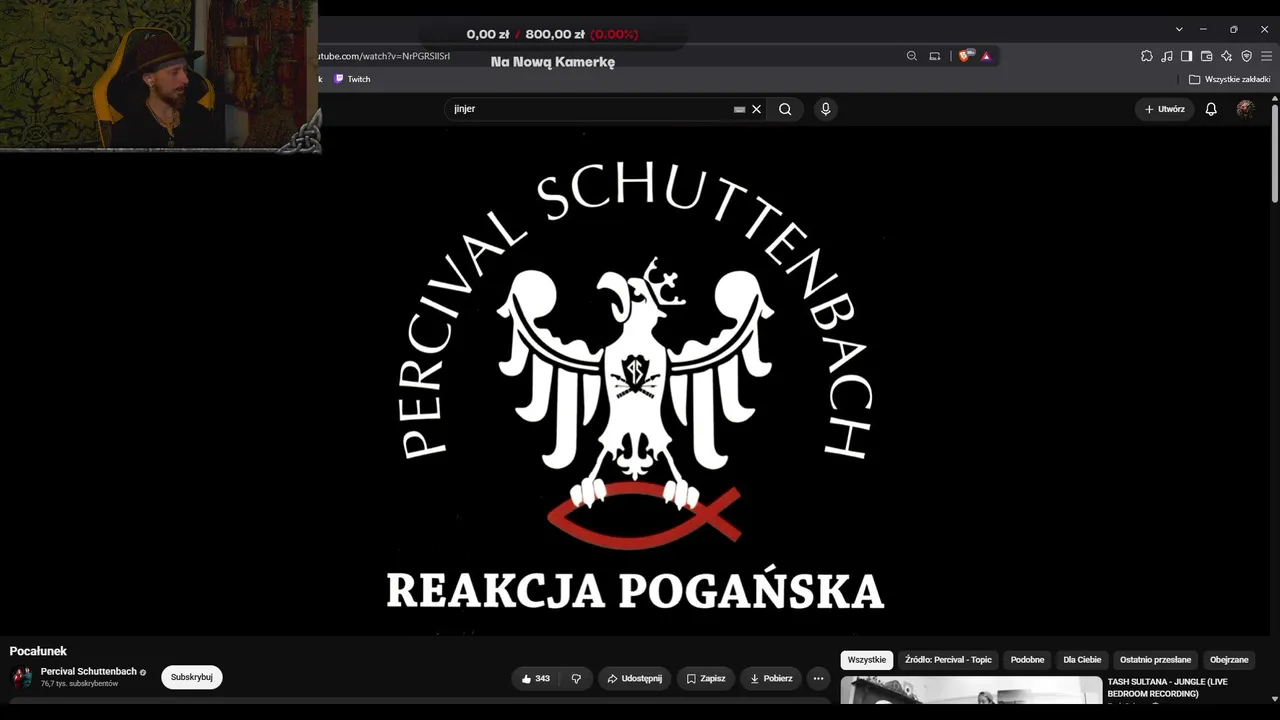Click the video title 'Pocałunek'

pyautogui.click(x=38, y=651)
